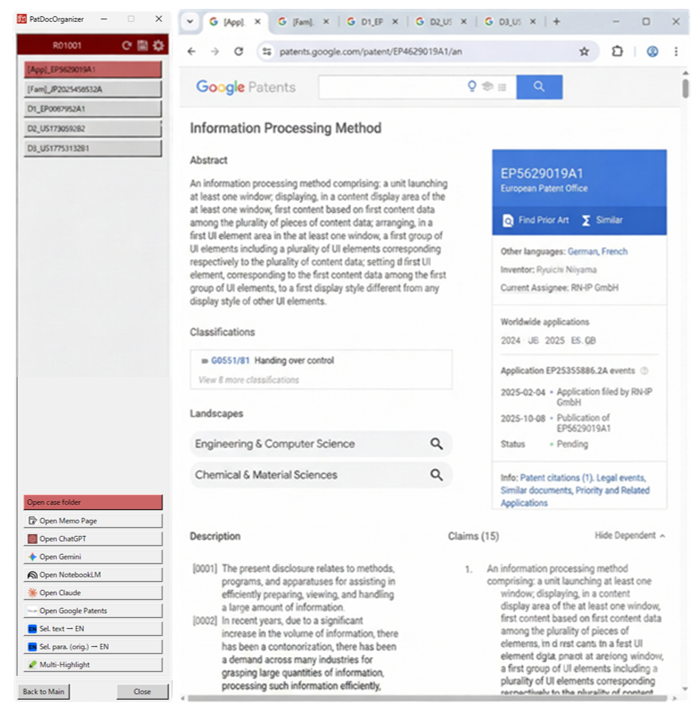The height and width of the screenshot is (720, 699).
Task: Close the D2_US browser tab
Action: click(464, 22)
